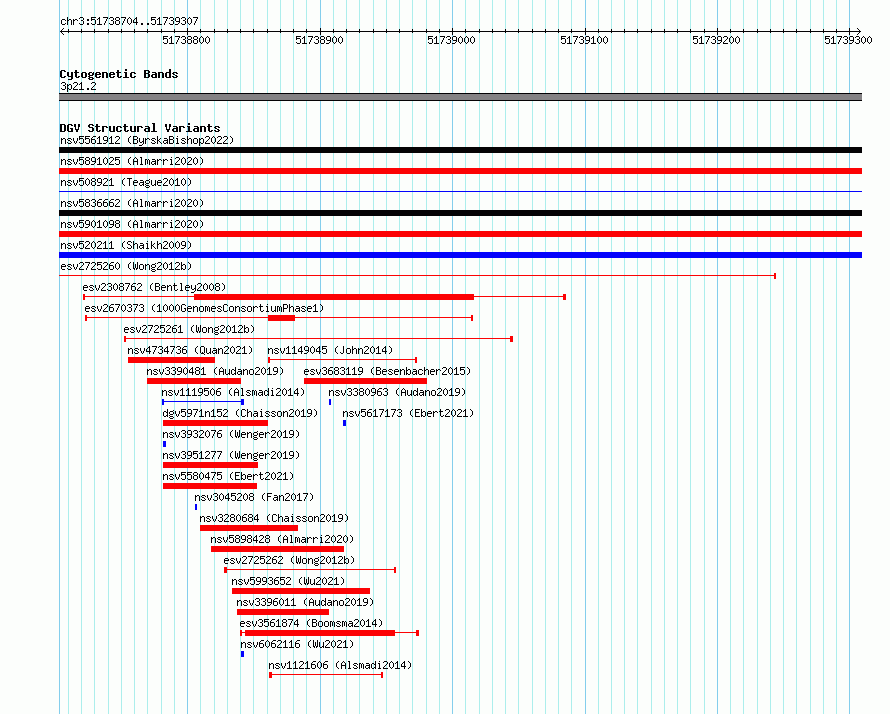Viewport: 890px width, 714px height.
Task: Click the red bar under nsv5891025
Action: 460,171
